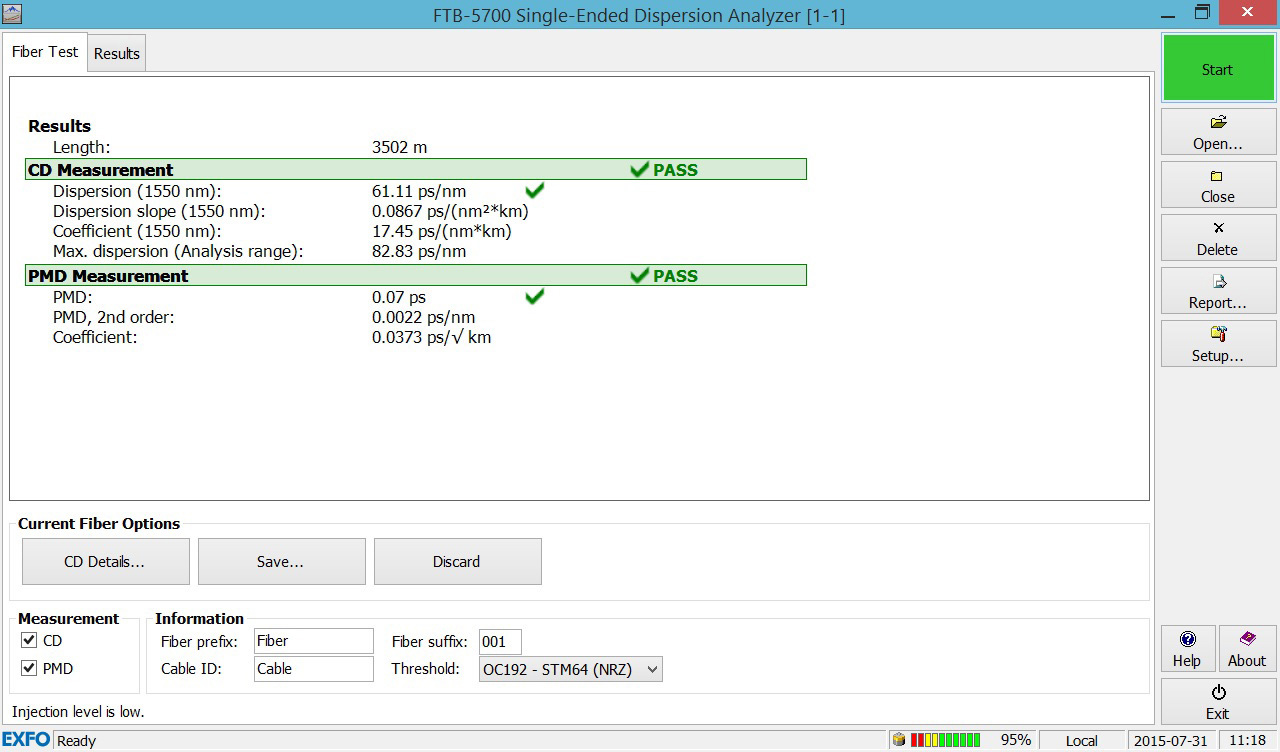Screen dimensions: 1280x752
Task: Uncheck the CD measurement checkbox
Action: (x=29, y=641)
